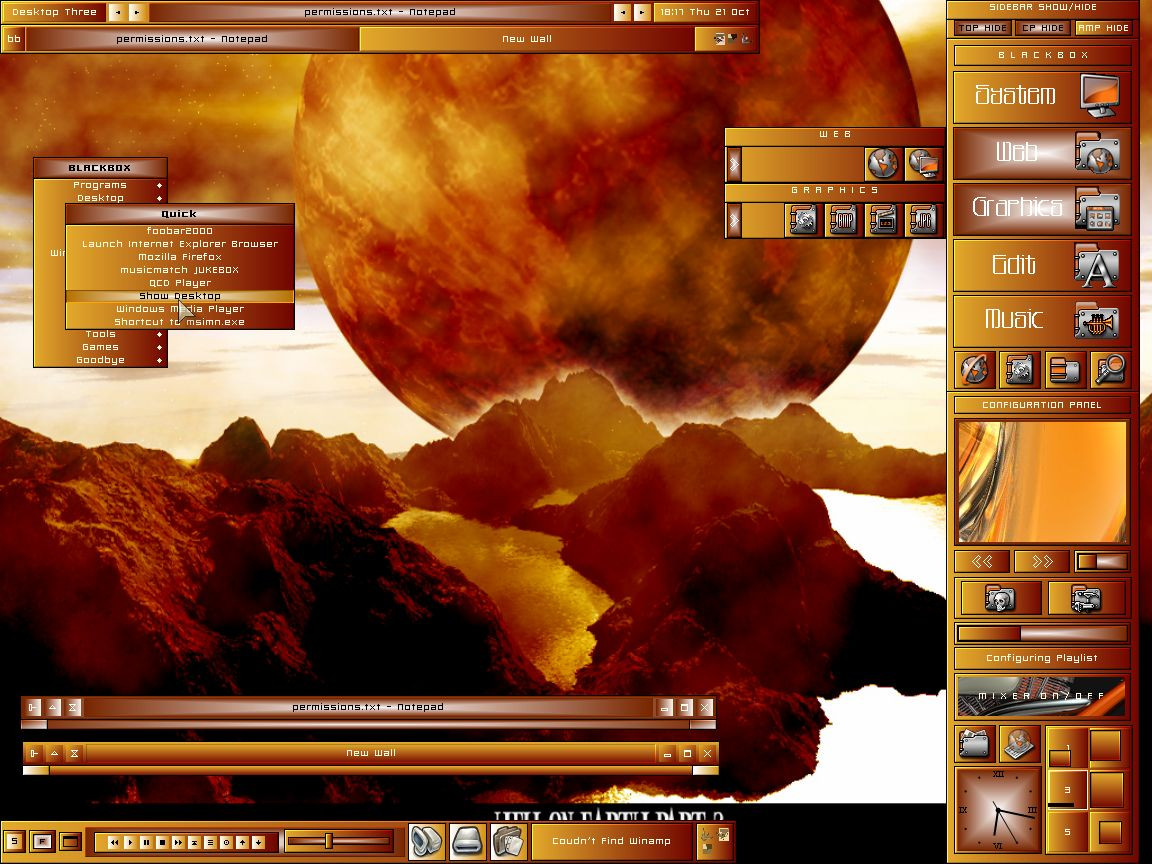Open the Graphics sidebar button
Screen dimensions: 1152x864
[x=1042, y=209]
